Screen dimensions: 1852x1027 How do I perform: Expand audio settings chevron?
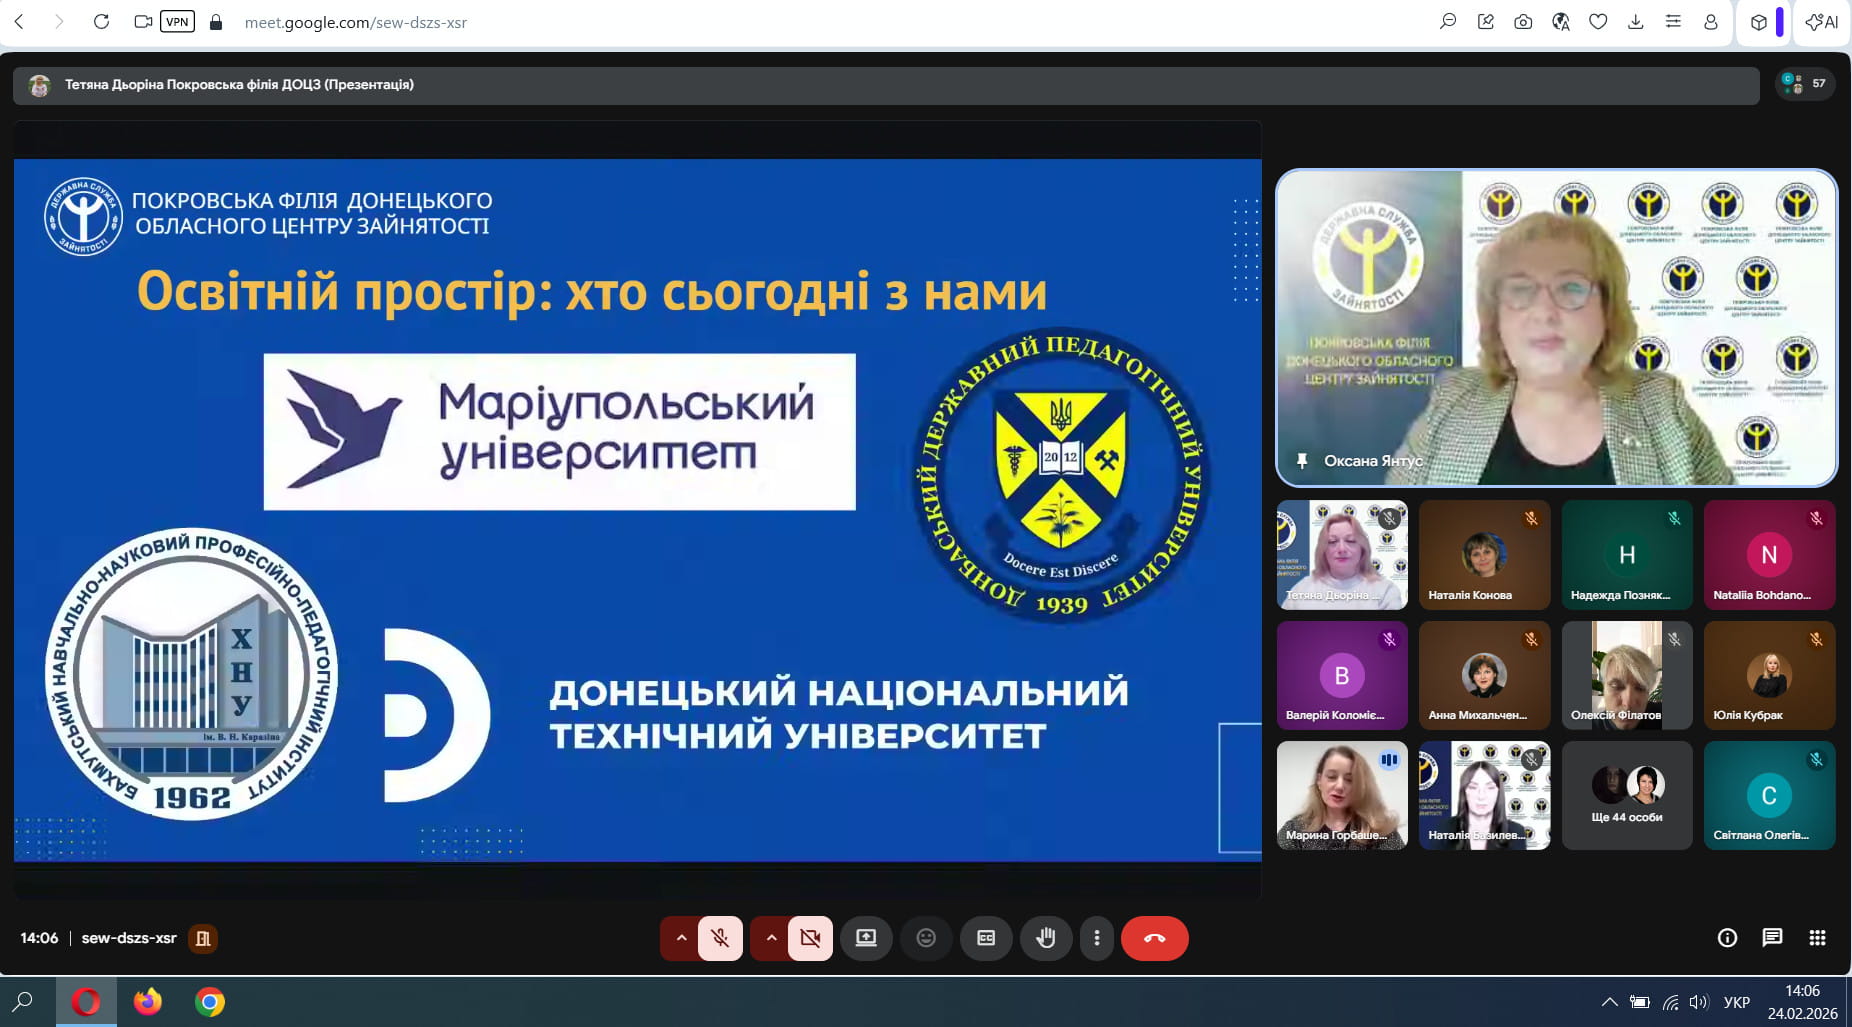point(681,938)
